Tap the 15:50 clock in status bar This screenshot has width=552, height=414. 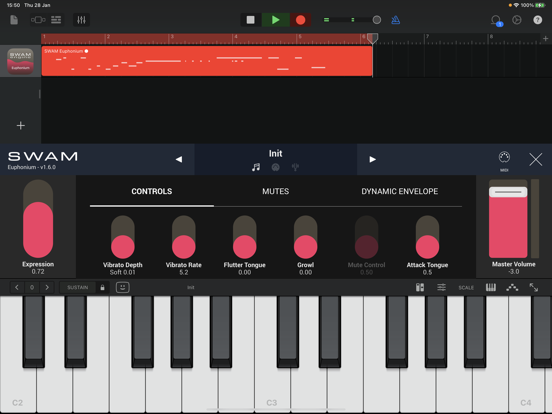tap(14, 5)
